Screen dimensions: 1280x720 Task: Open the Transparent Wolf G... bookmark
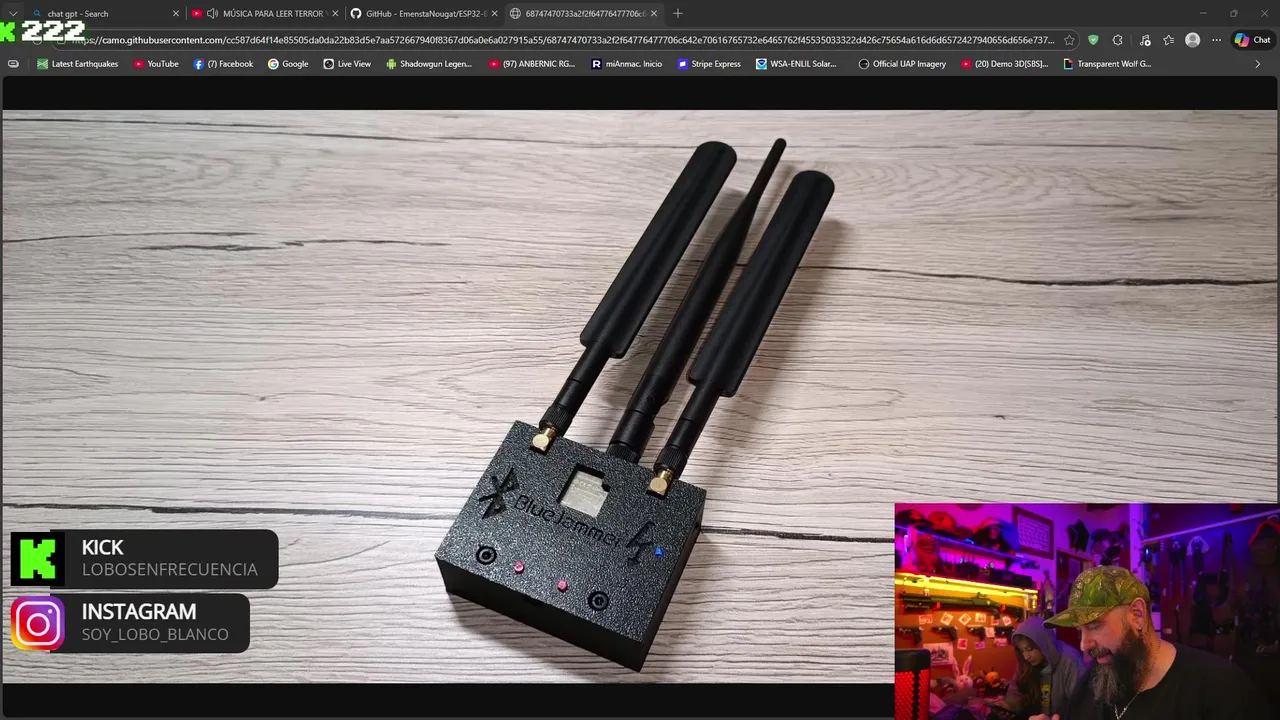(1107, 64)
